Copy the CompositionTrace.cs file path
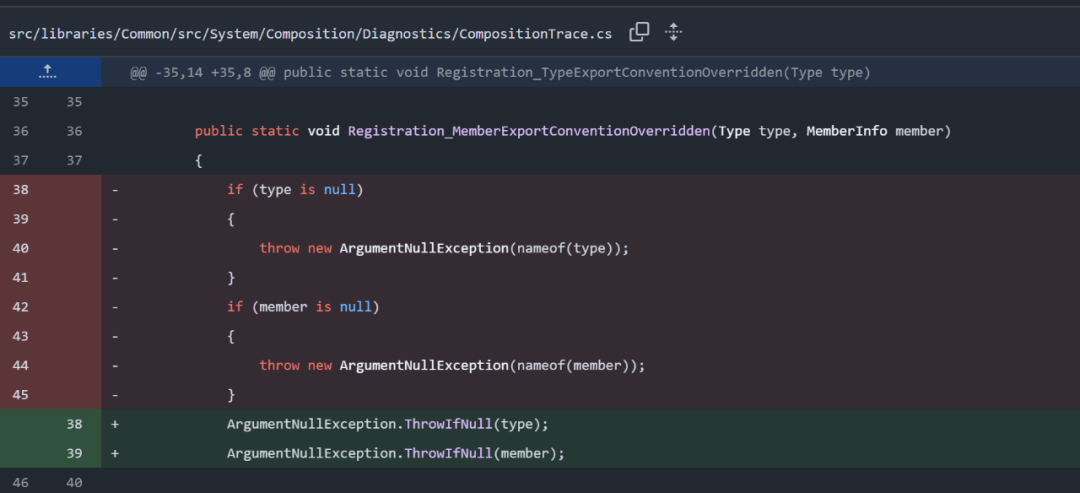 click(x=639, y=32)
